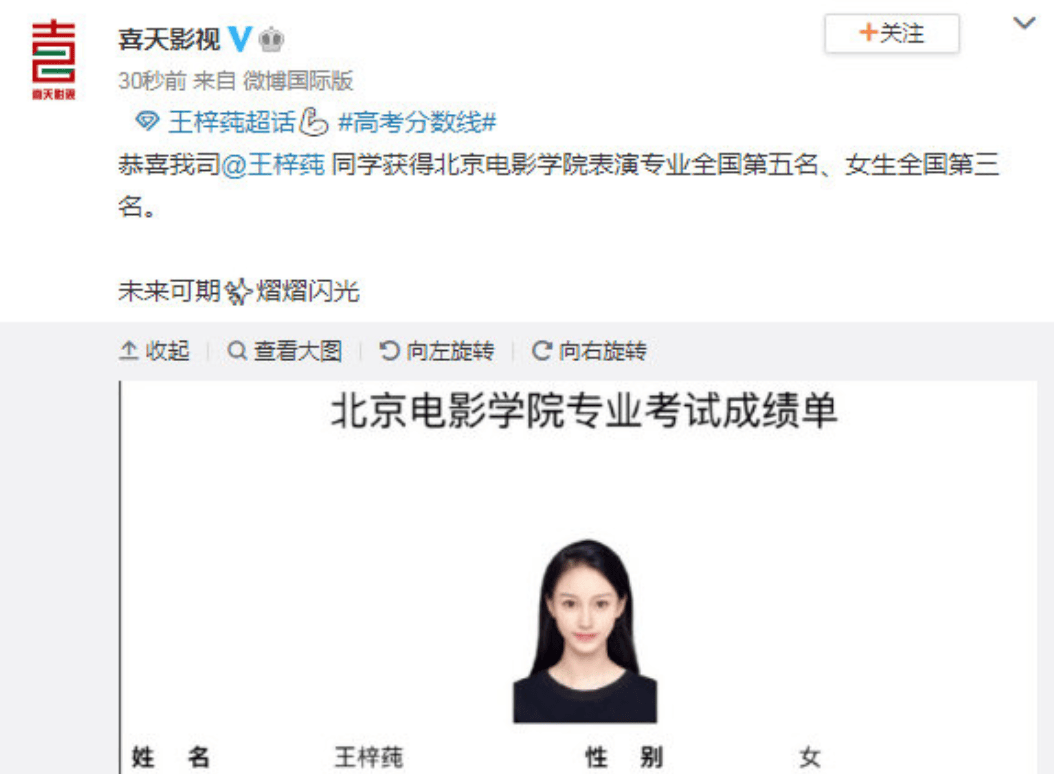Image resolution: width=1054 pixels, height=774 pixels.
Task: Click the sparkle emoji after 未来可期
Action: tap(237, 291)
